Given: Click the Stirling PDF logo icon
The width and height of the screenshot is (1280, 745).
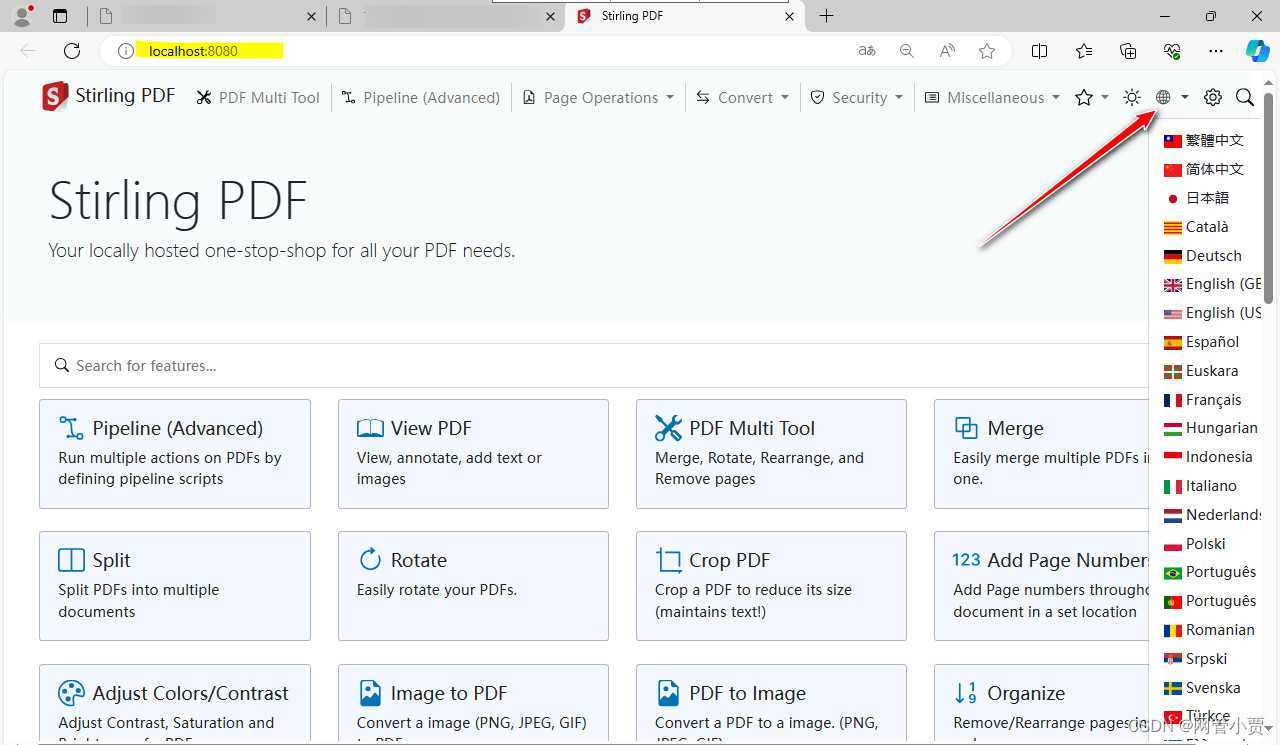Looking at the screenshot, I should click(x=55, y=96).
